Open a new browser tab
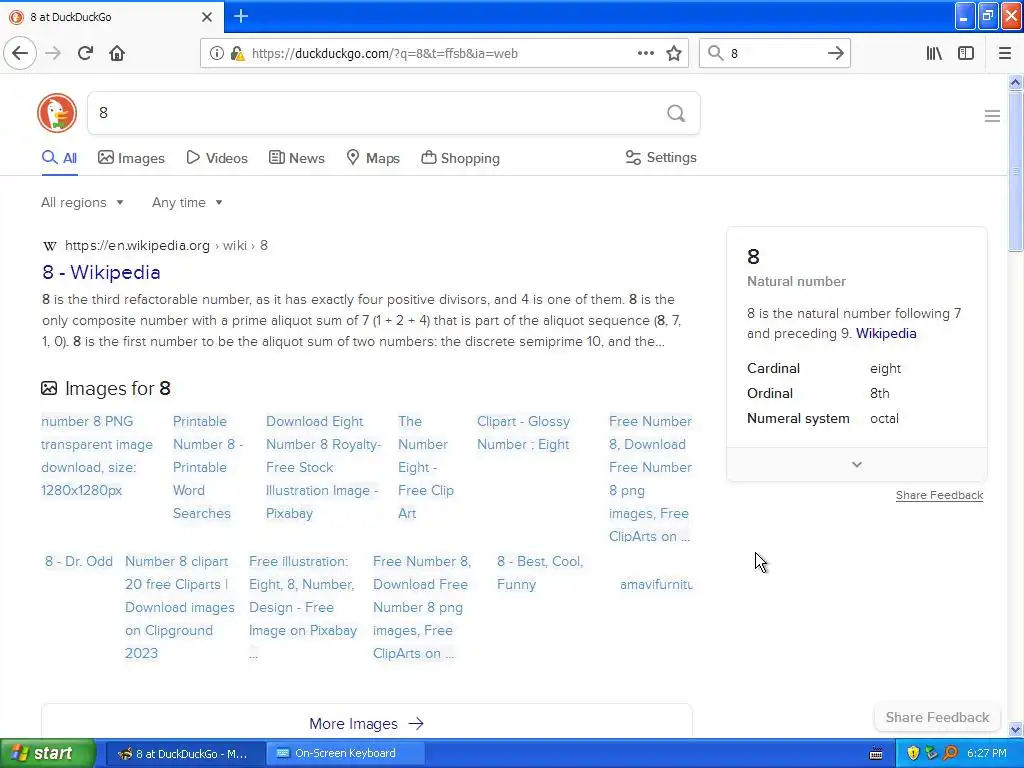This screenshot has height=768, width=1024. tap(240, 16)
